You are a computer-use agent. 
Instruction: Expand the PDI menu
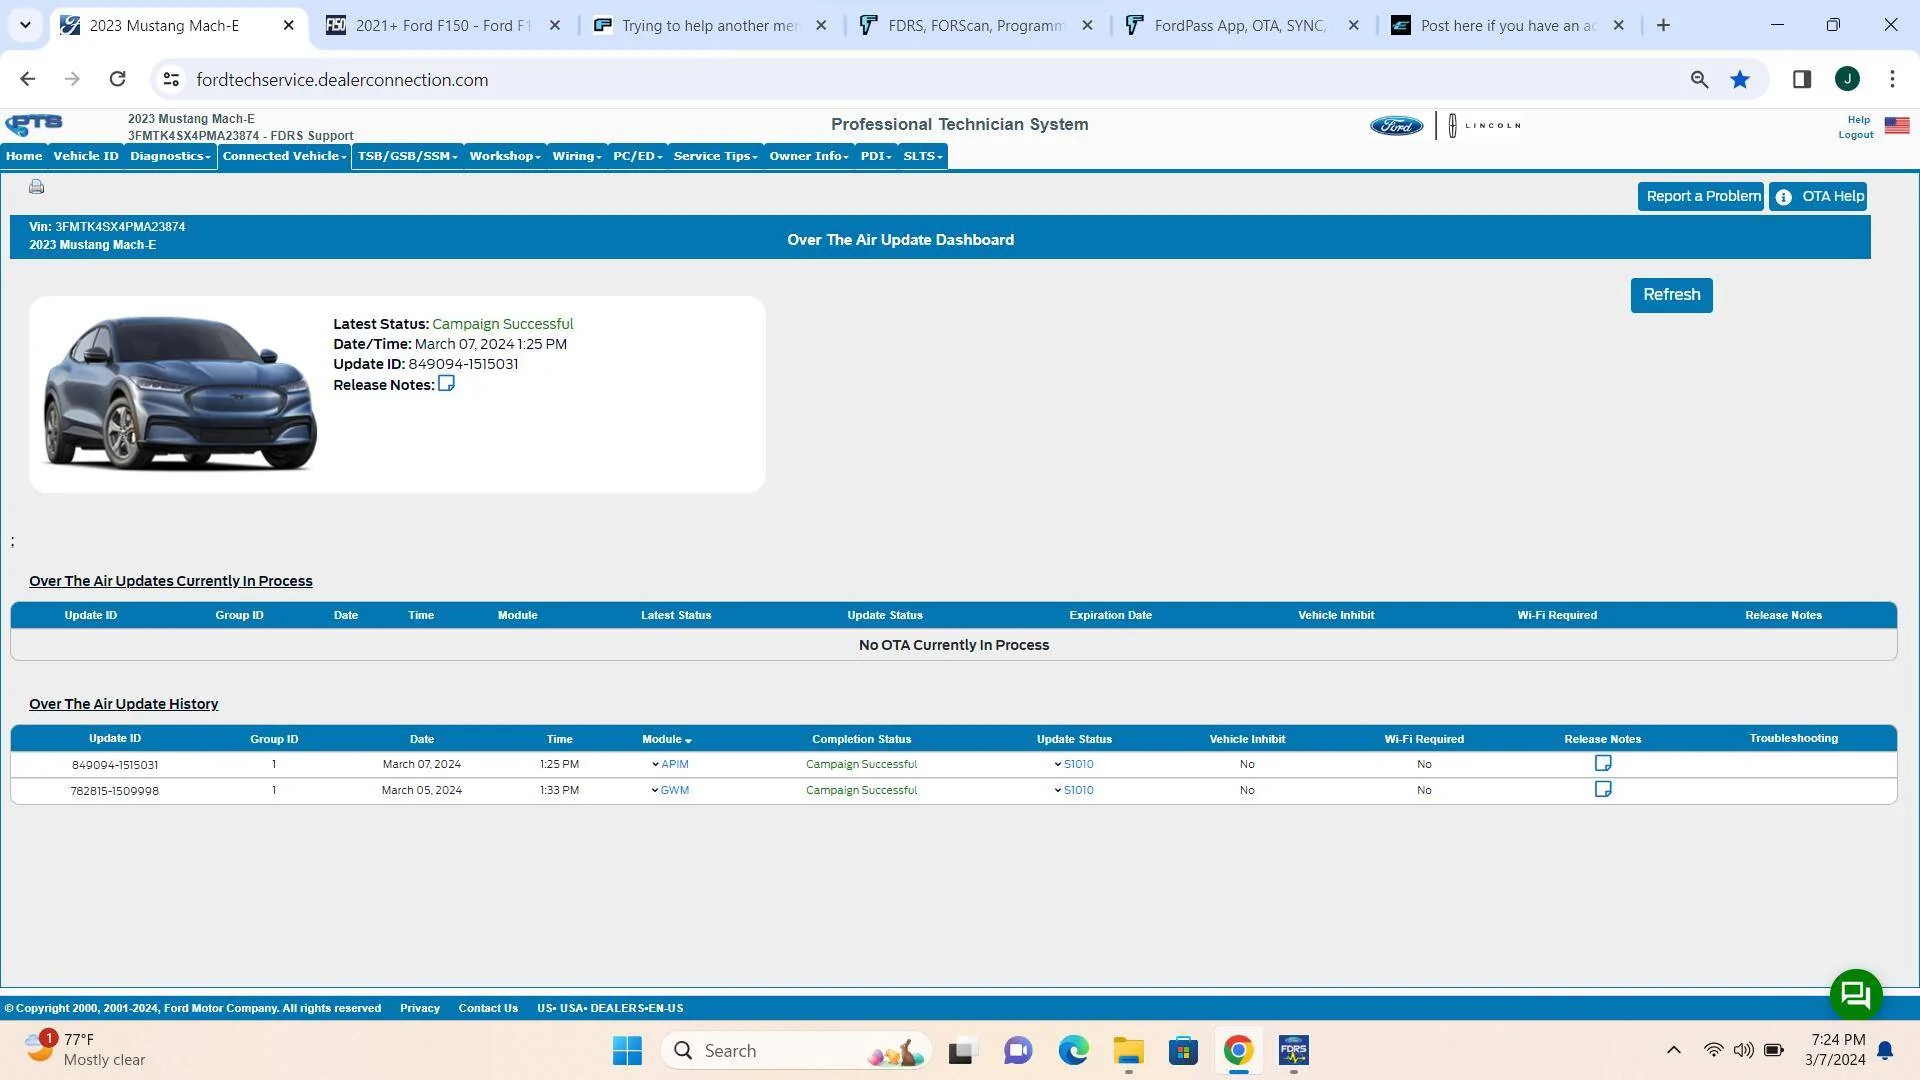pos(876,156)
